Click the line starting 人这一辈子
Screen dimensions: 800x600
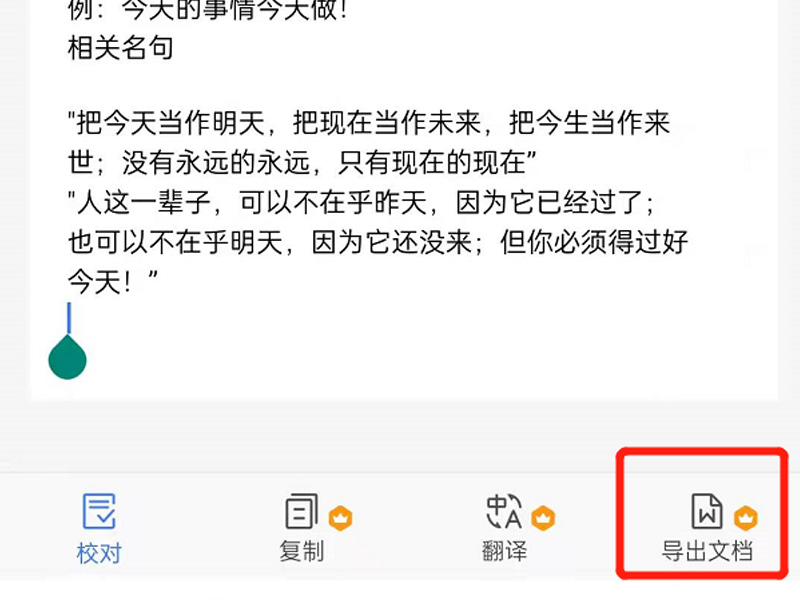tap(361, 203)
